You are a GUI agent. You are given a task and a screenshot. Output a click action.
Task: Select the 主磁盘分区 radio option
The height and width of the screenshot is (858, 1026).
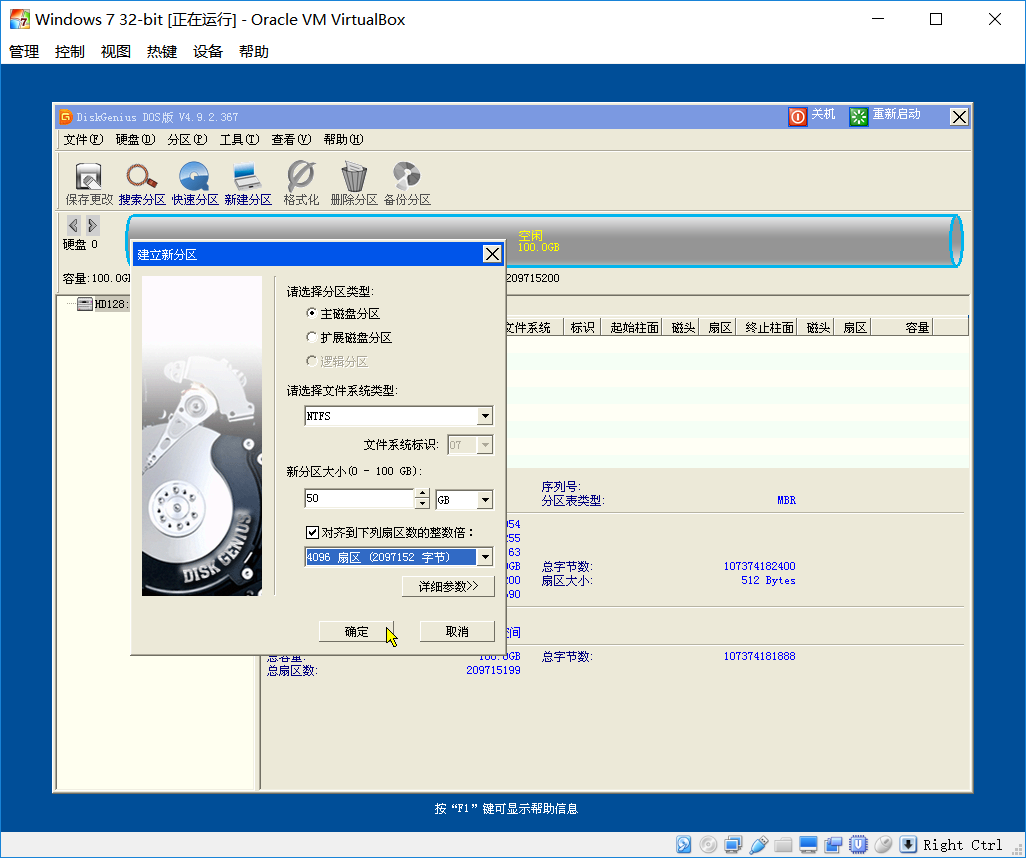[x=311, y=313]
